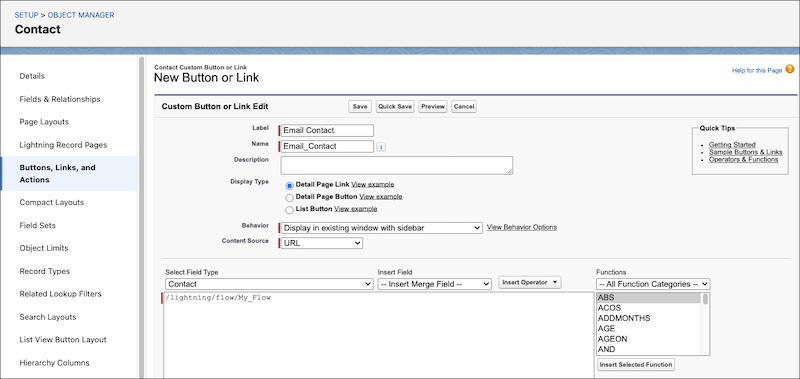View example for Detail Page Button
Image resolution: width=800 pixels, height=379 pixels.
point(381,196)
